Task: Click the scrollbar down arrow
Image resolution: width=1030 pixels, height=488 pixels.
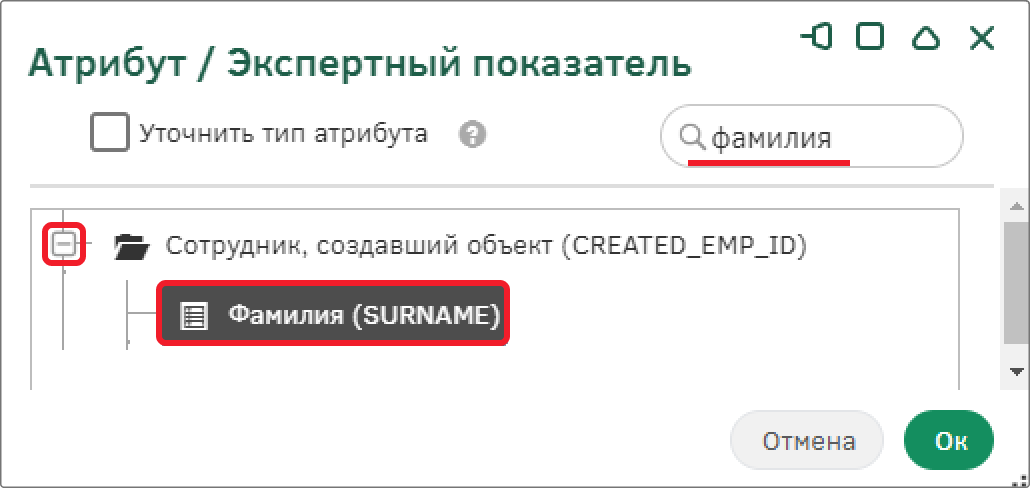Action: (1016, 372)
